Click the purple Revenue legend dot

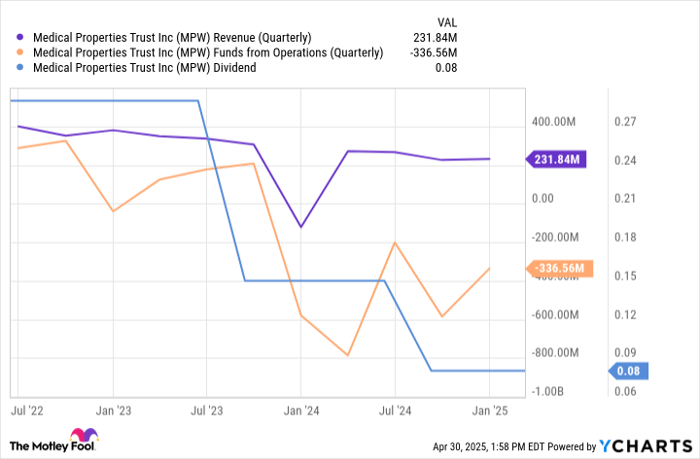point(20,38)
